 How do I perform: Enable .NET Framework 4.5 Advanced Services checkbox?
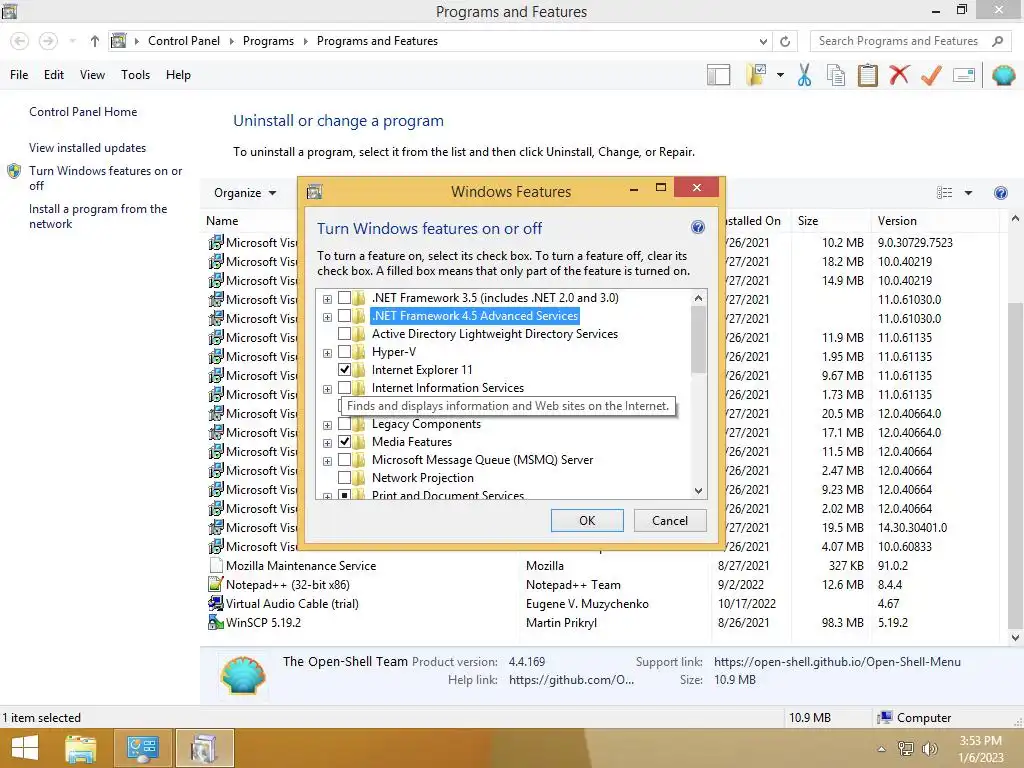coord(344,316)
